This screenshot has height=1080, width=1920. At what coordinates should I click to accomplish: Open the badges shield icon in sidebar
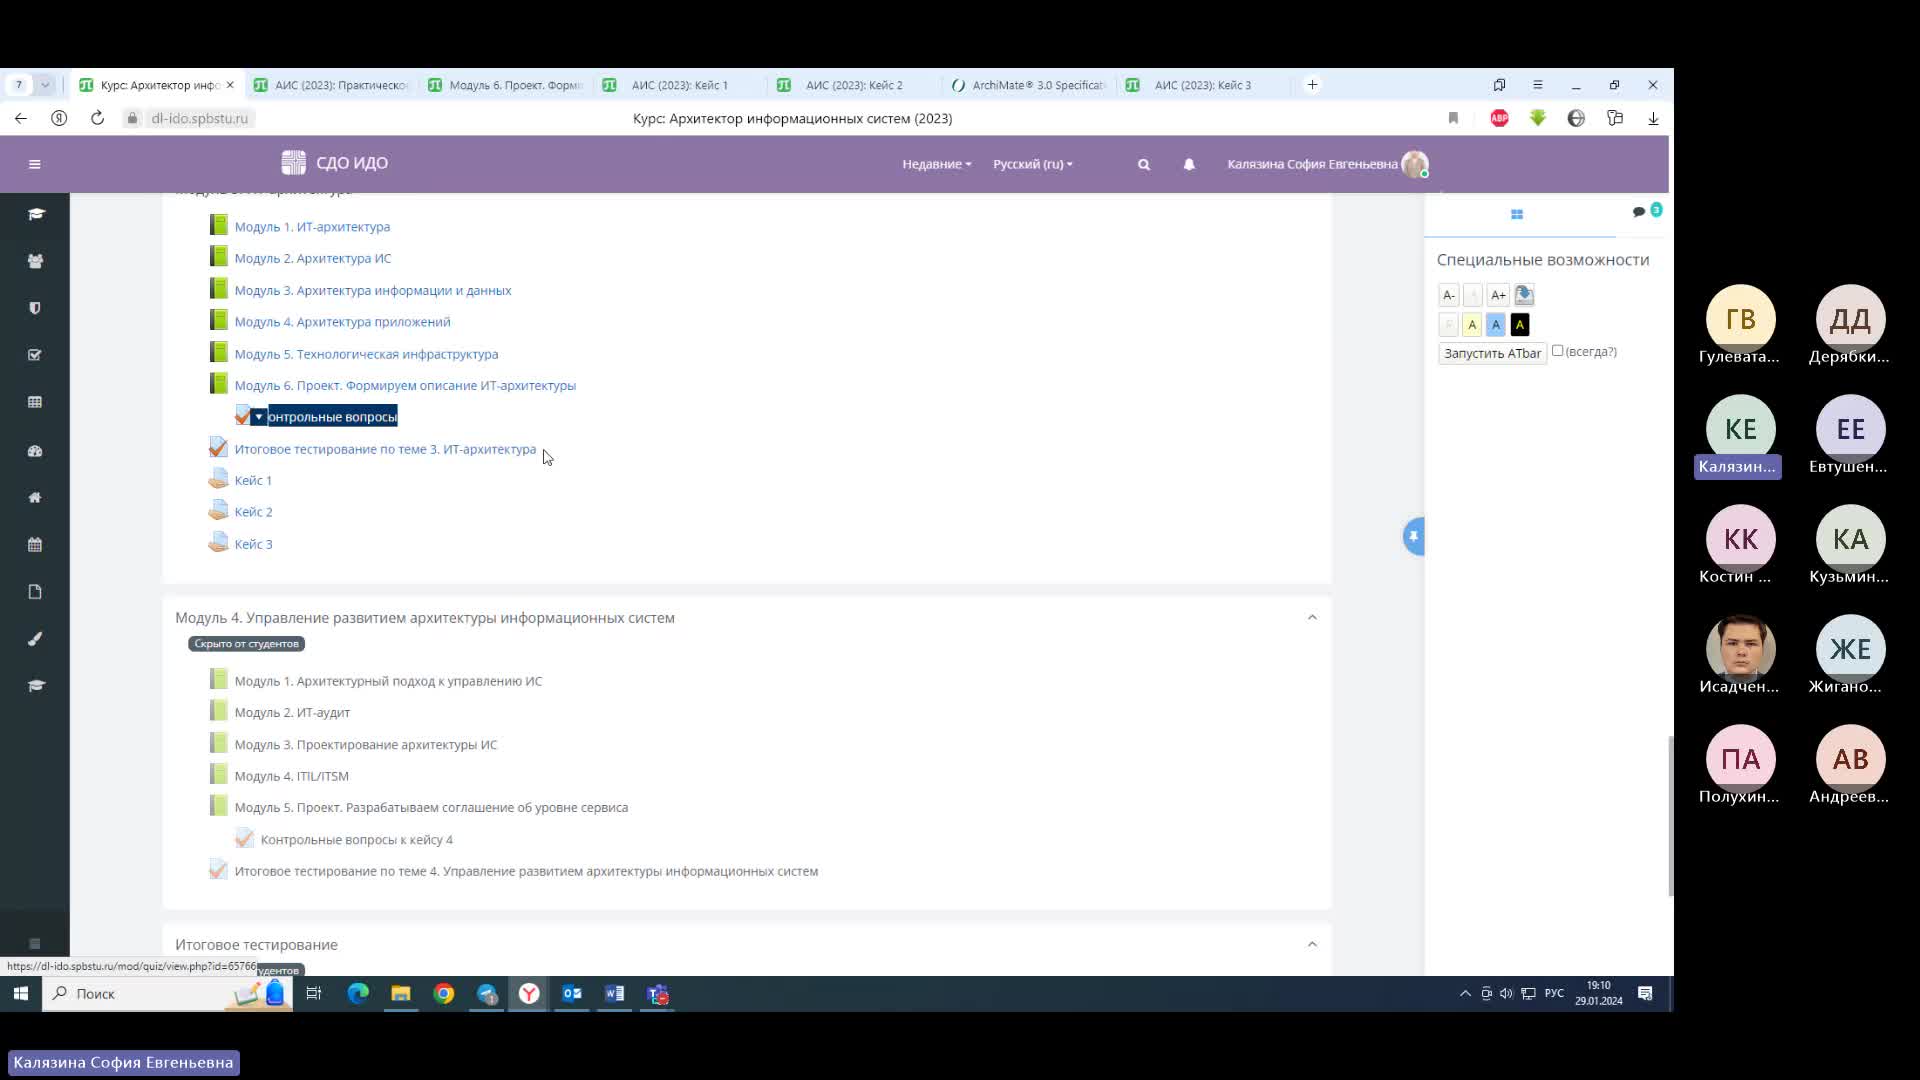[35, 308]
